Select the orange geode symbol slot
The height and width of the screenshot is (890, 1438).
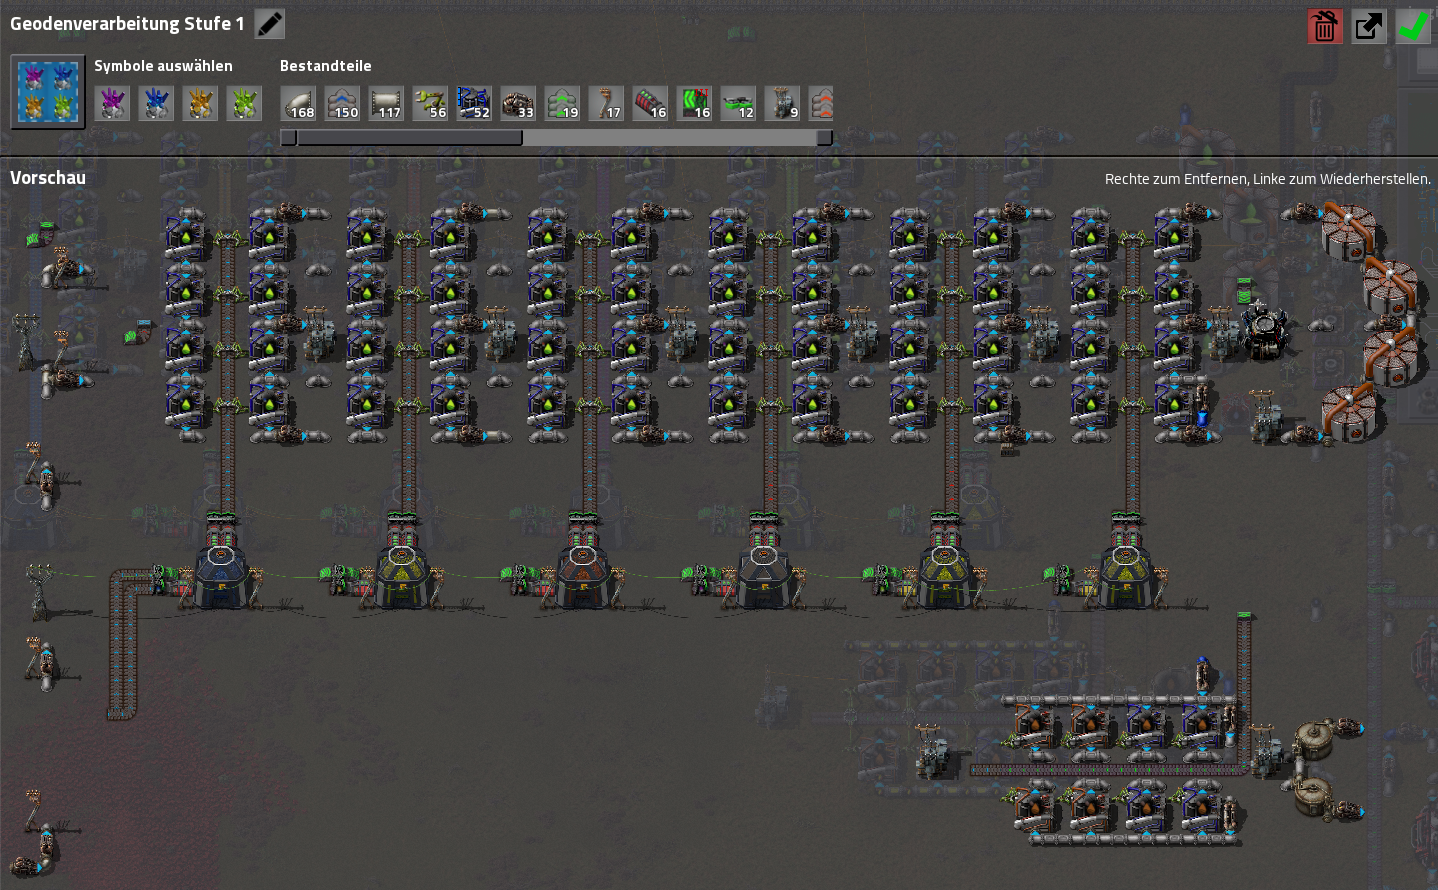click(200, 103)
